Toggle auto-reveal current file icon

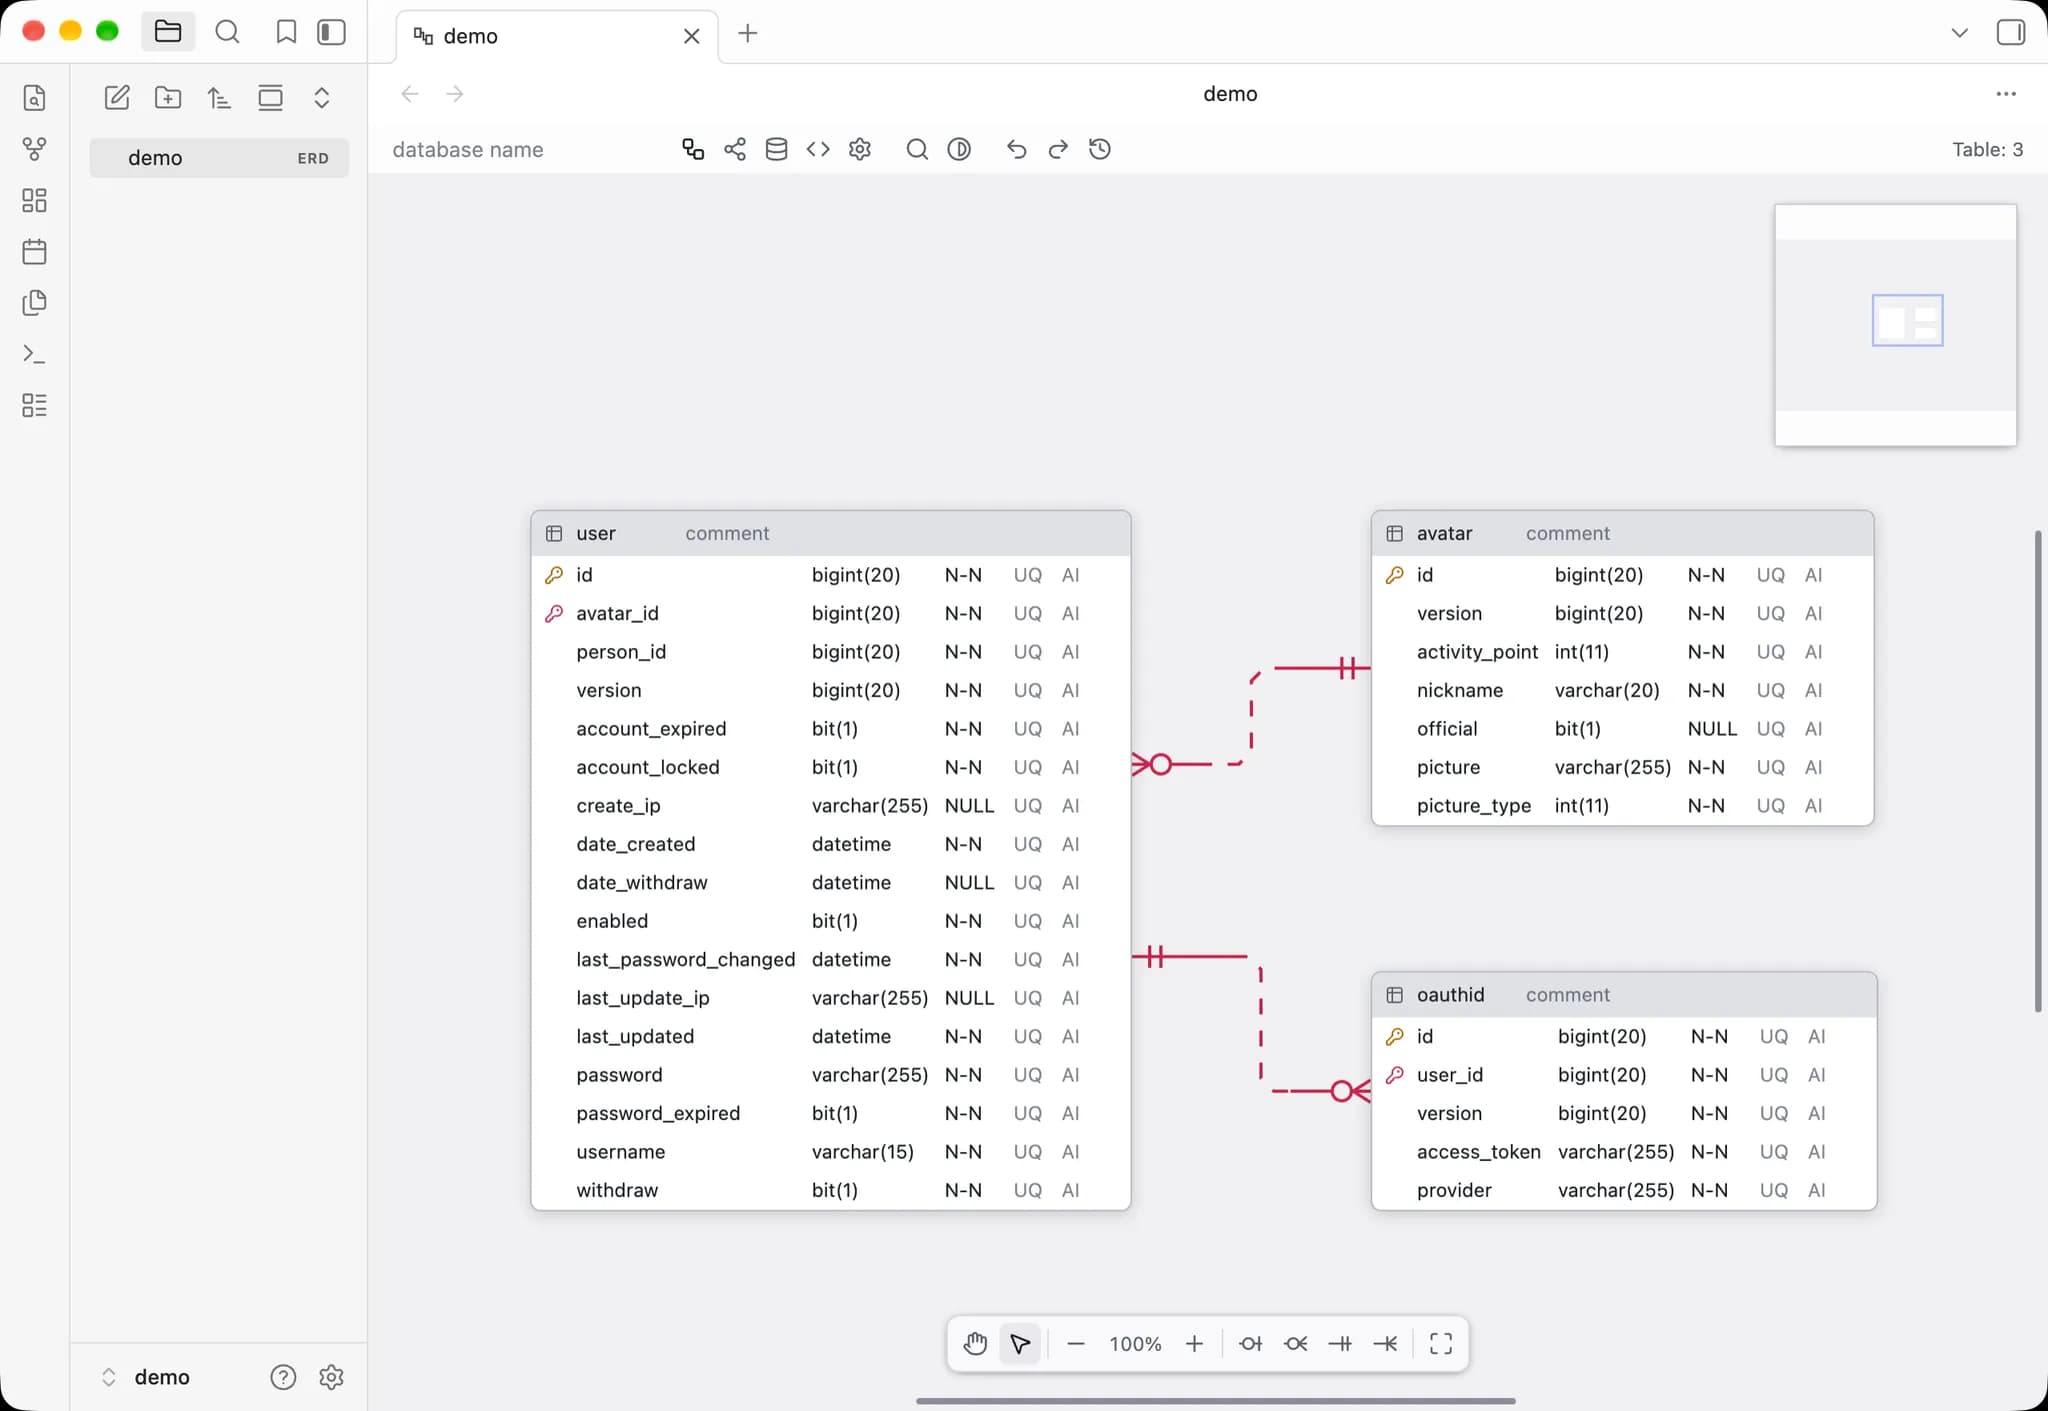[x=270, y=97]
